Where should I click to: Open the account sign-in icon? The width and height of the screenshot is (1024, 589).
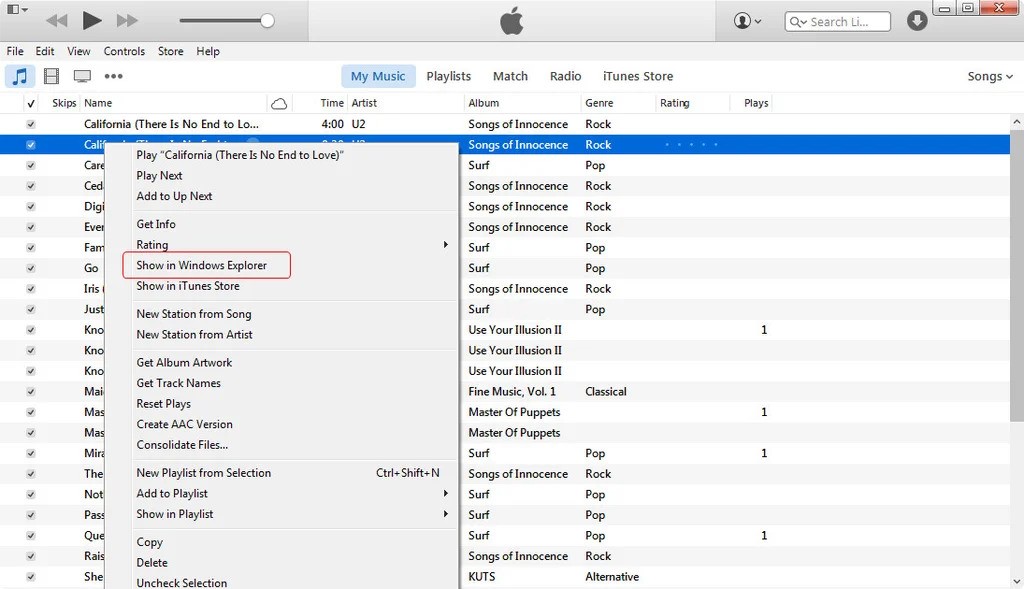point(741,20)
